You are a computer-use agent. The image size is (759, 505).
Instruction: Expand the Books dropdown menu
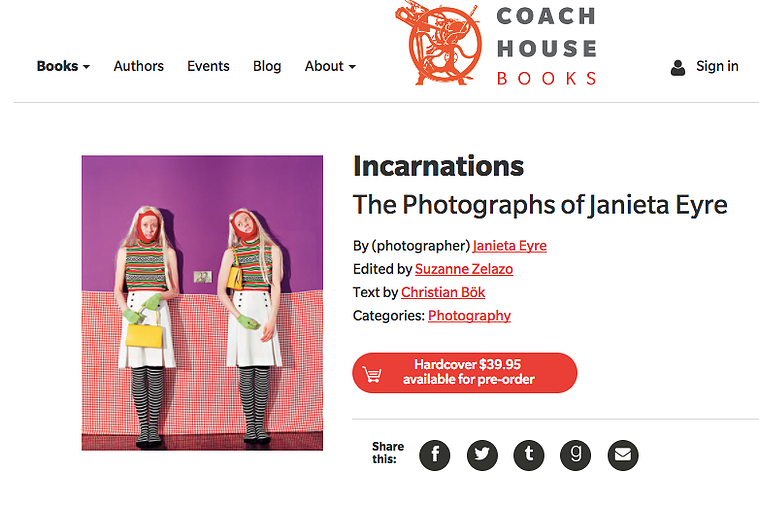[63, 66]
